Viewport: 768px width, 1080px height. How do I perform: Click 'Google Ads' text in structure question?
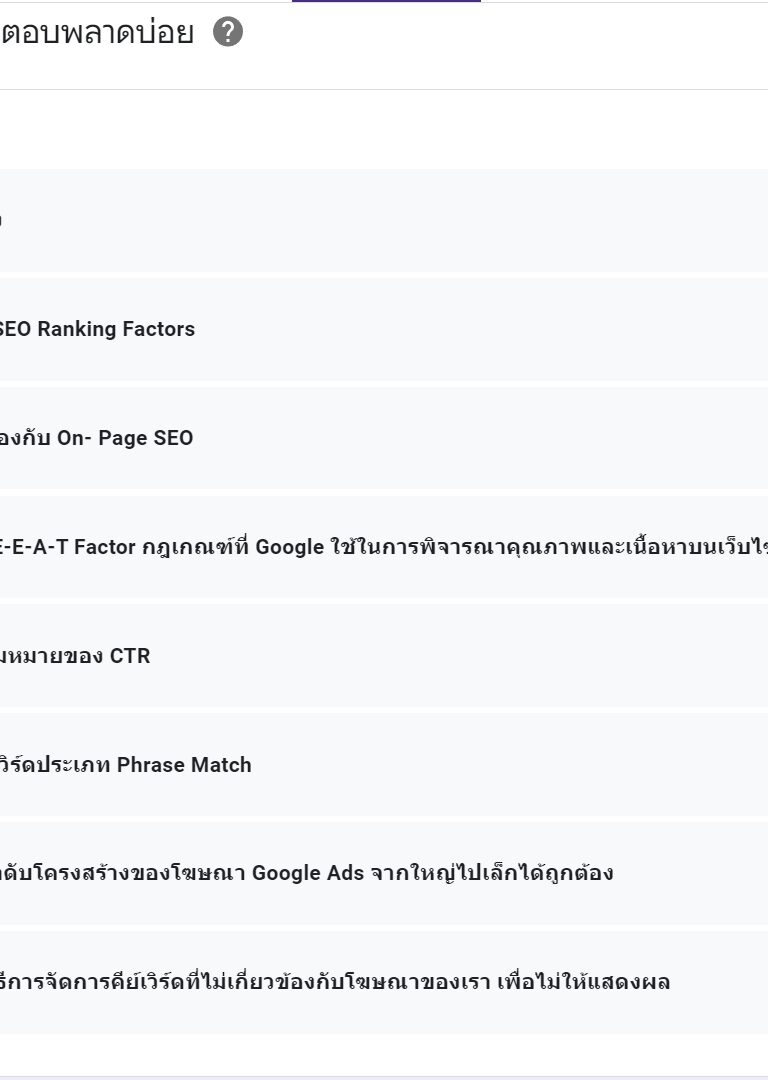(x=308, y=873)
